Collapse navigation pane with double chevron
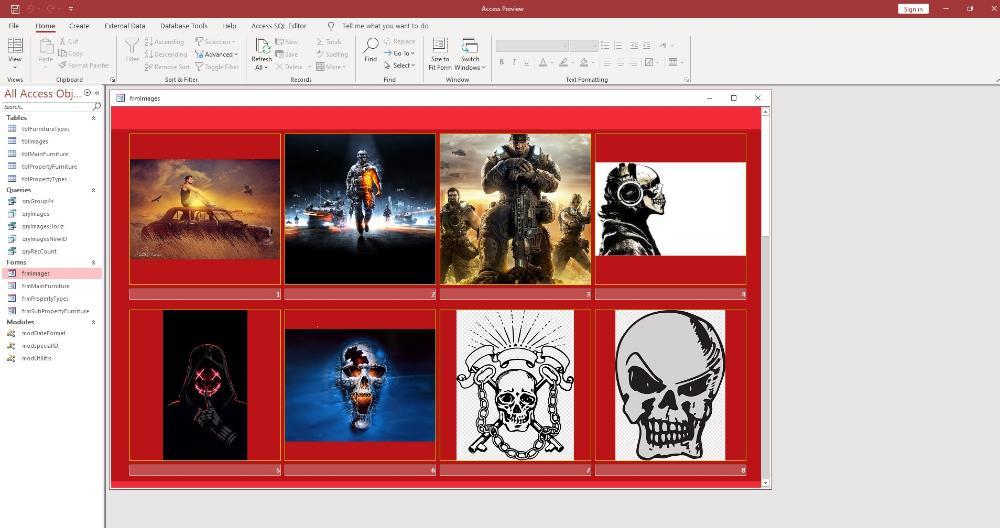 click(x=98, y=93)
